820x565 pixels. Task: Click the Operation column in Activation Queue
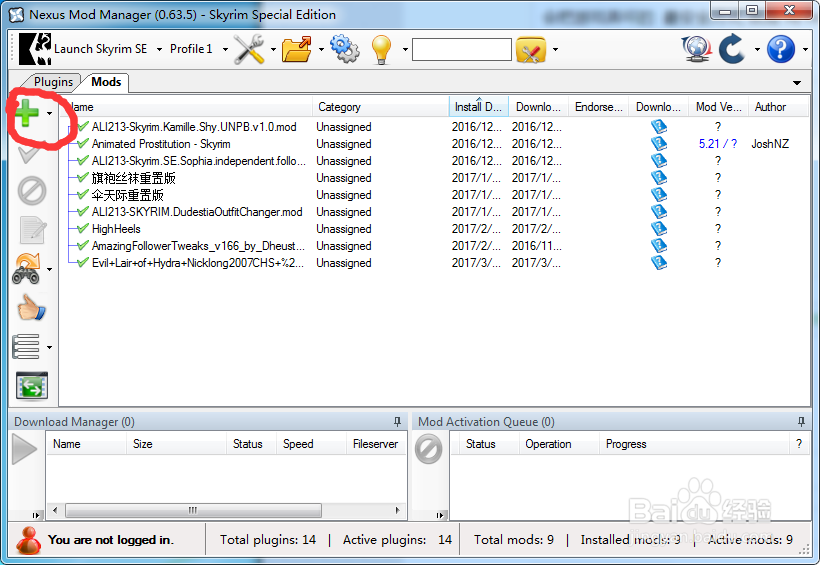[559, 444]
